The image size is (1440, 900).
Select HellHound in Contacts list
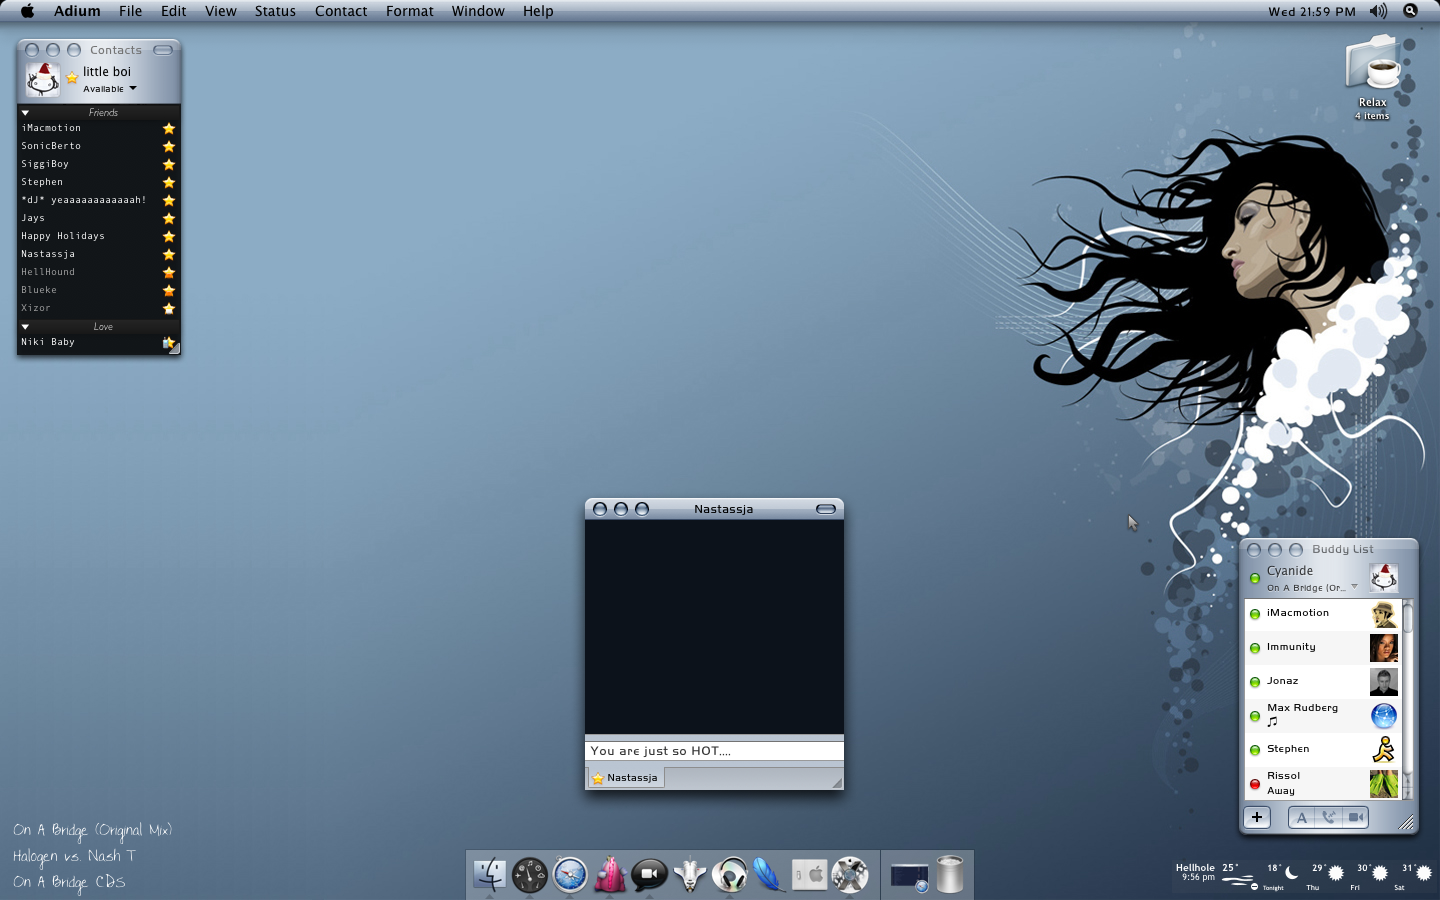click(x=98, y=272)
